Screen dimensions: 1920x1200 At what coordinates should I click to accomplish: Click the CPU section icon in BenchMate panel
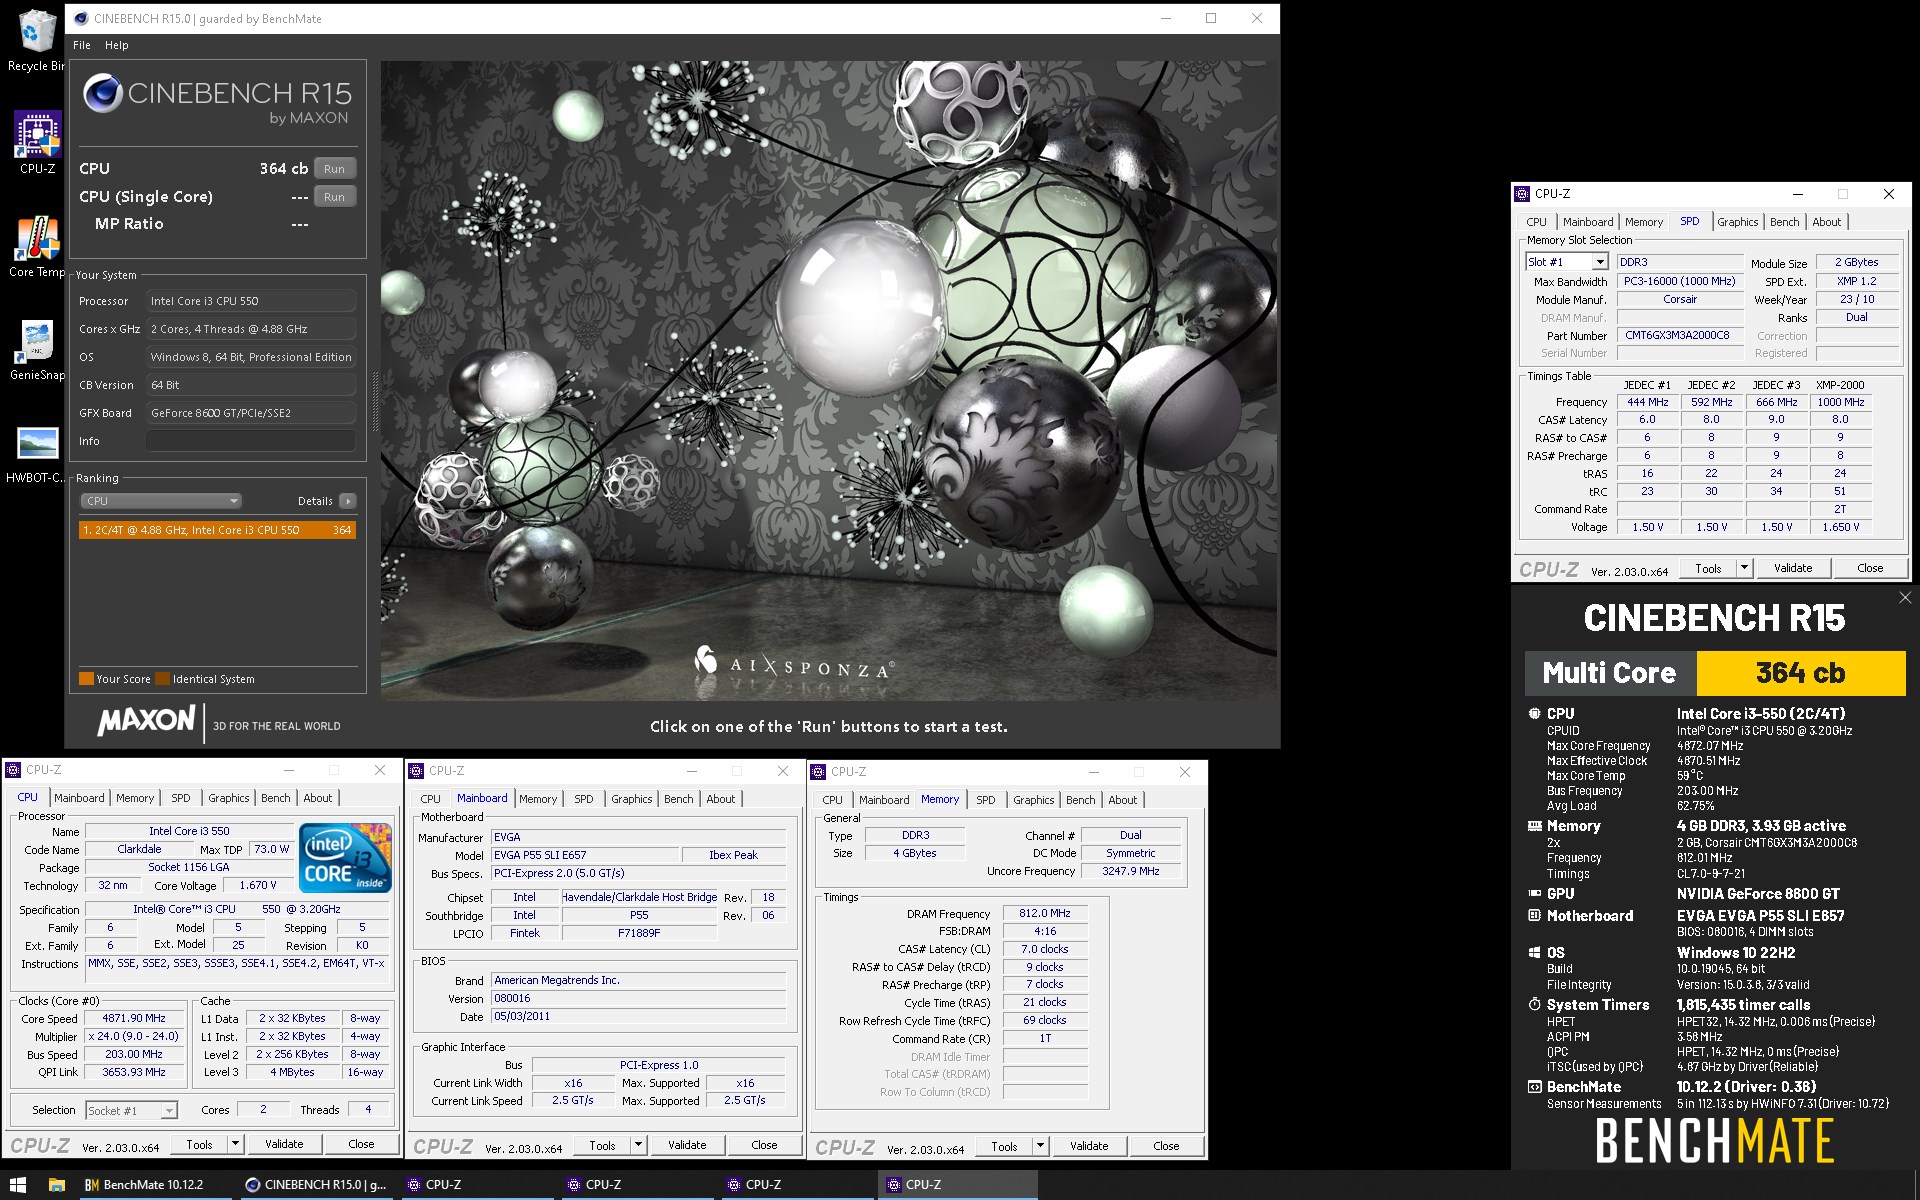(1535, 714)
